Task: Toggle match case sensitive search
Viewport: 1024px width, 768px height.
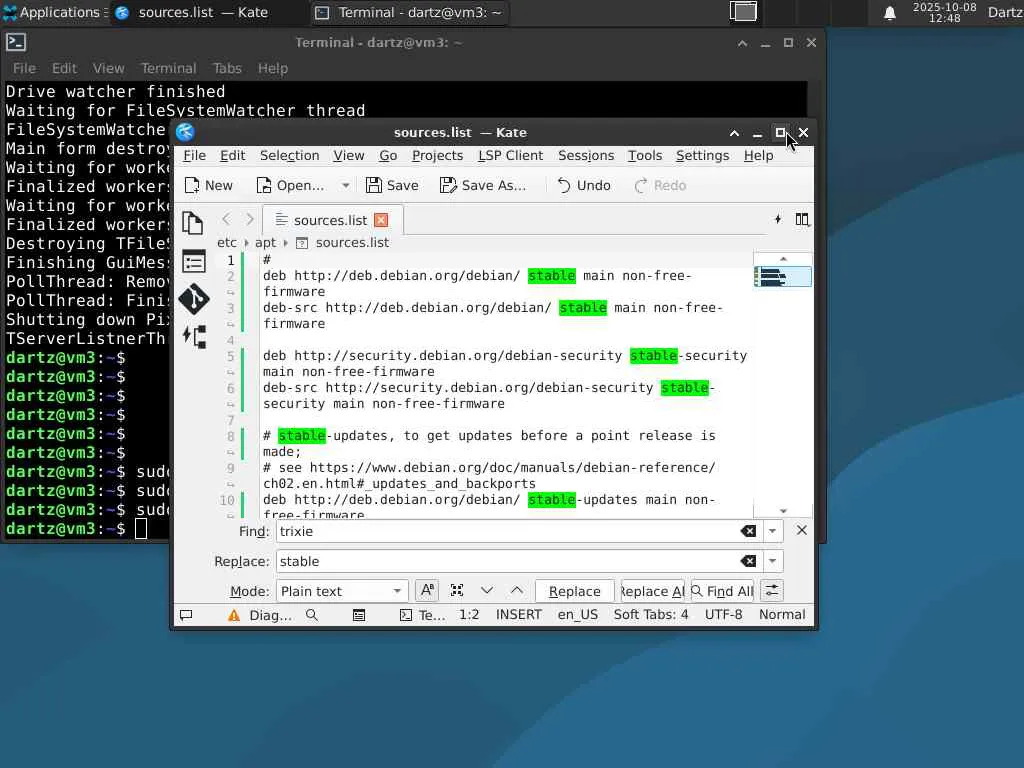Action: pos(427,590)
